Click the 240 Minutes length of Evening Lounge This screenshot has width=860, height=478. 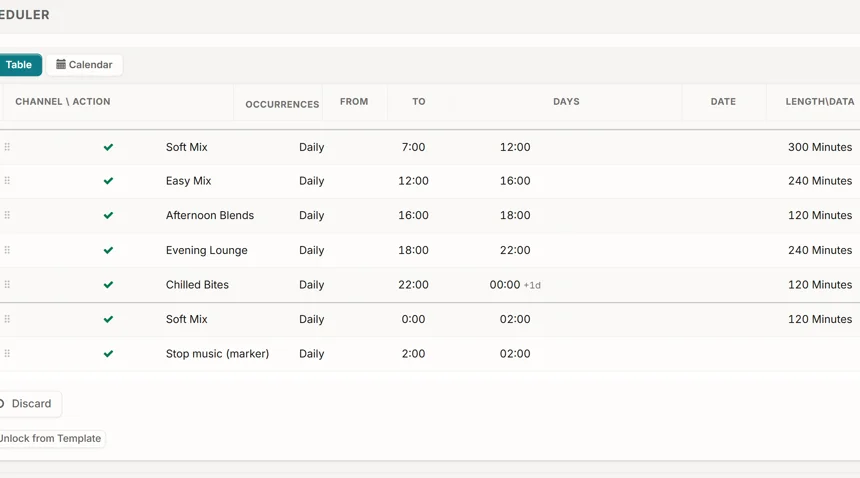(x=820, y=250)
